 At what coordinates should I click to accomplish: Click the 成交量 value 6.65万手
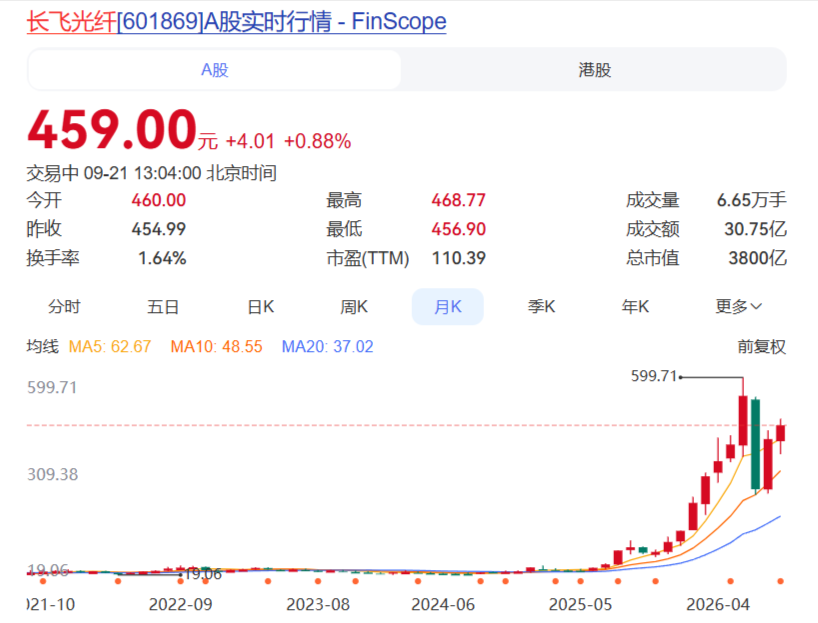pos(751,200)
